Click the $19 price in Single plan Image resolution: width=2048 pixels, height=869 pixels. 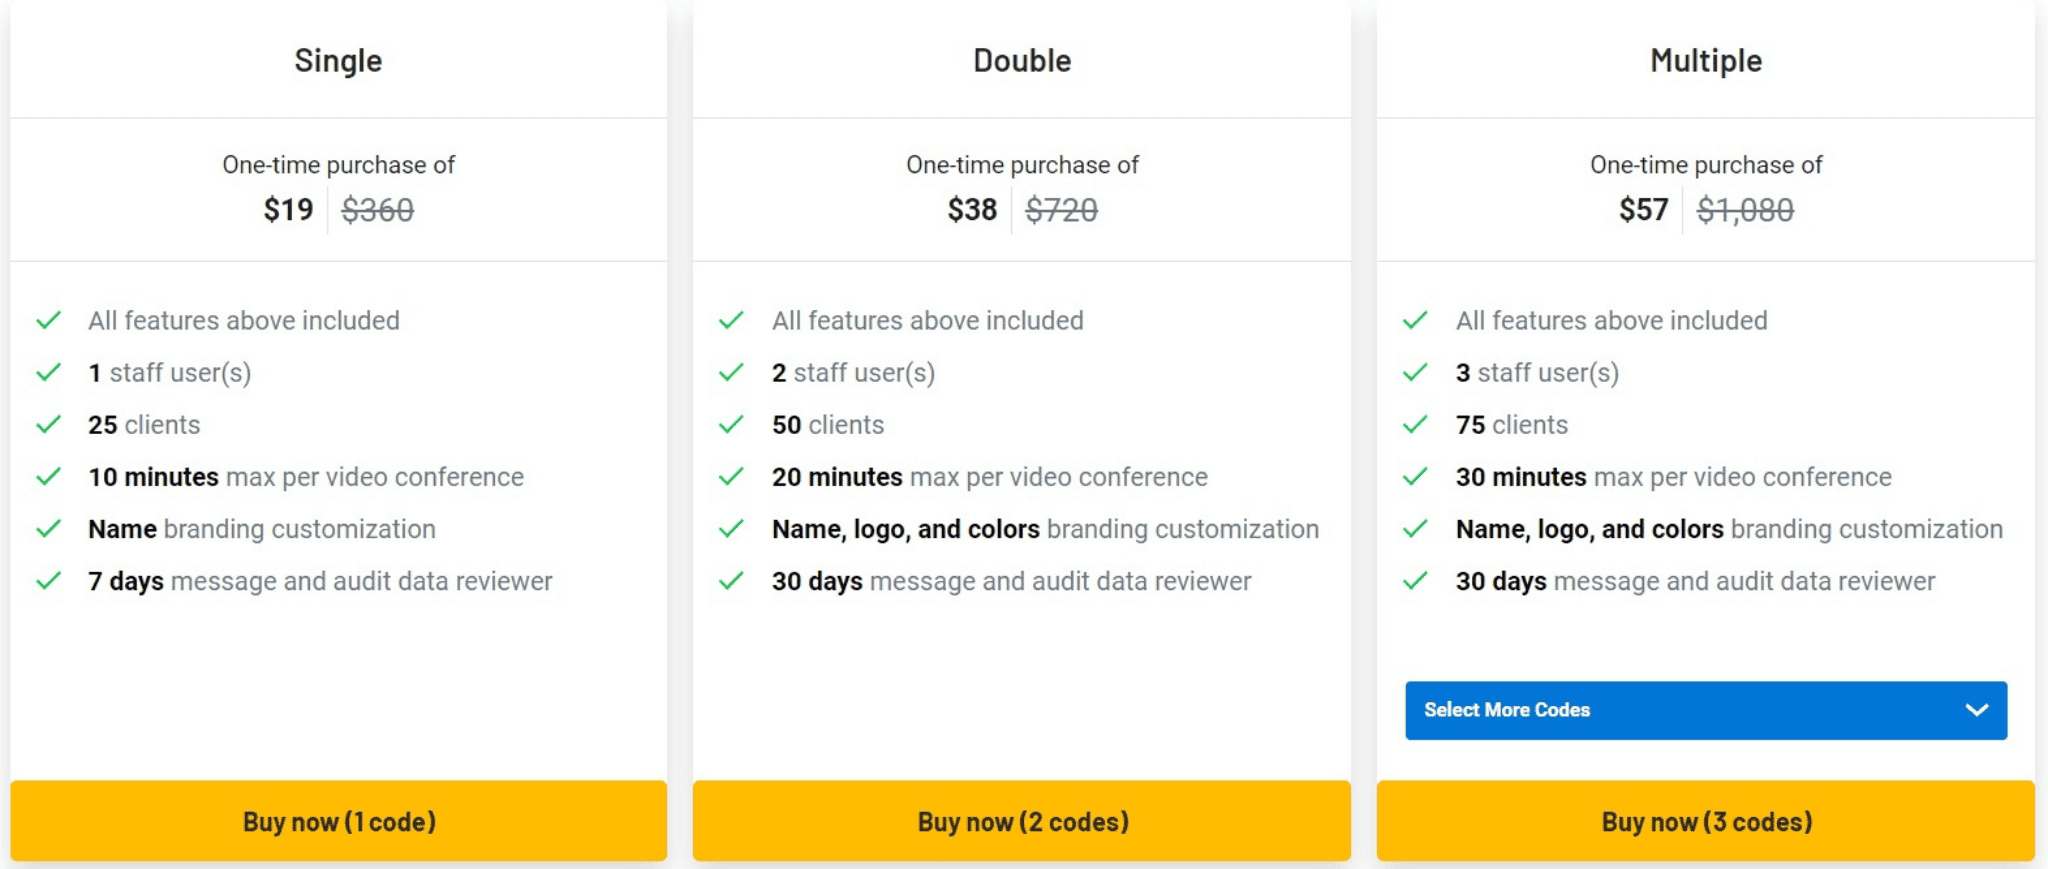pos(288,210)
